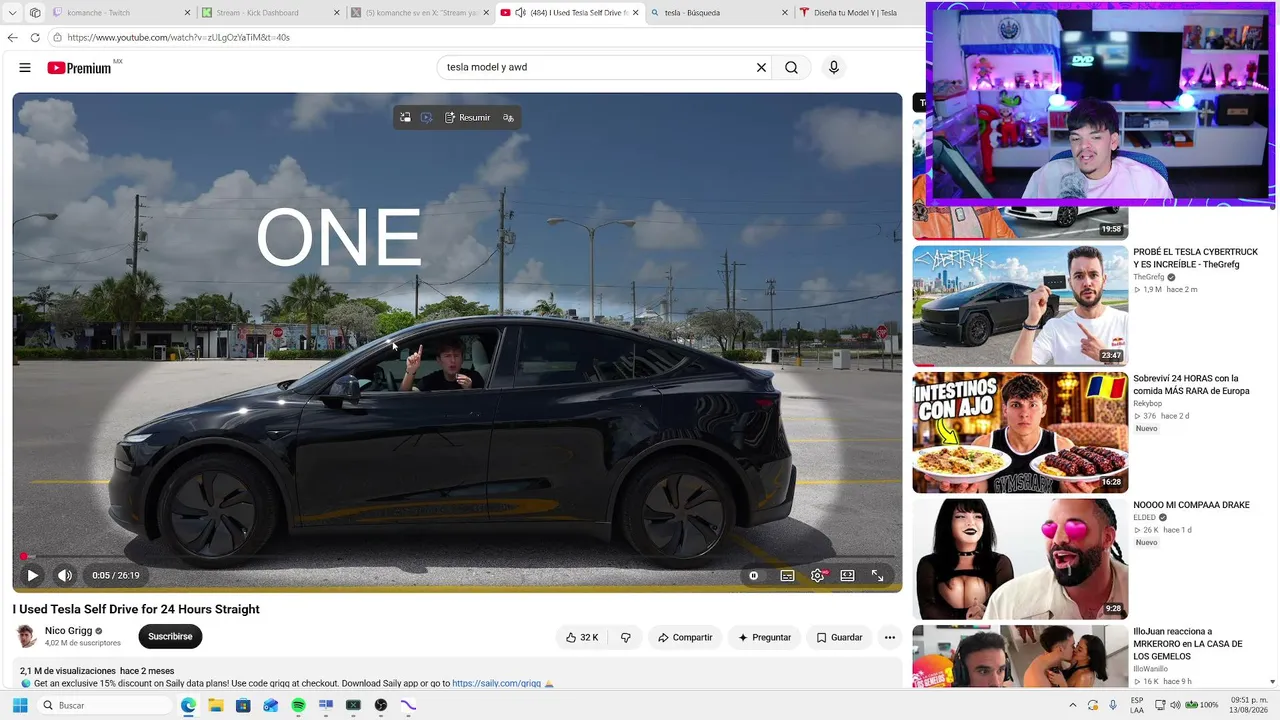Go to YouTube Premium home logo
Image resolution: width=1280 pixels, height=720 pixels.
(x=80, y=68)
